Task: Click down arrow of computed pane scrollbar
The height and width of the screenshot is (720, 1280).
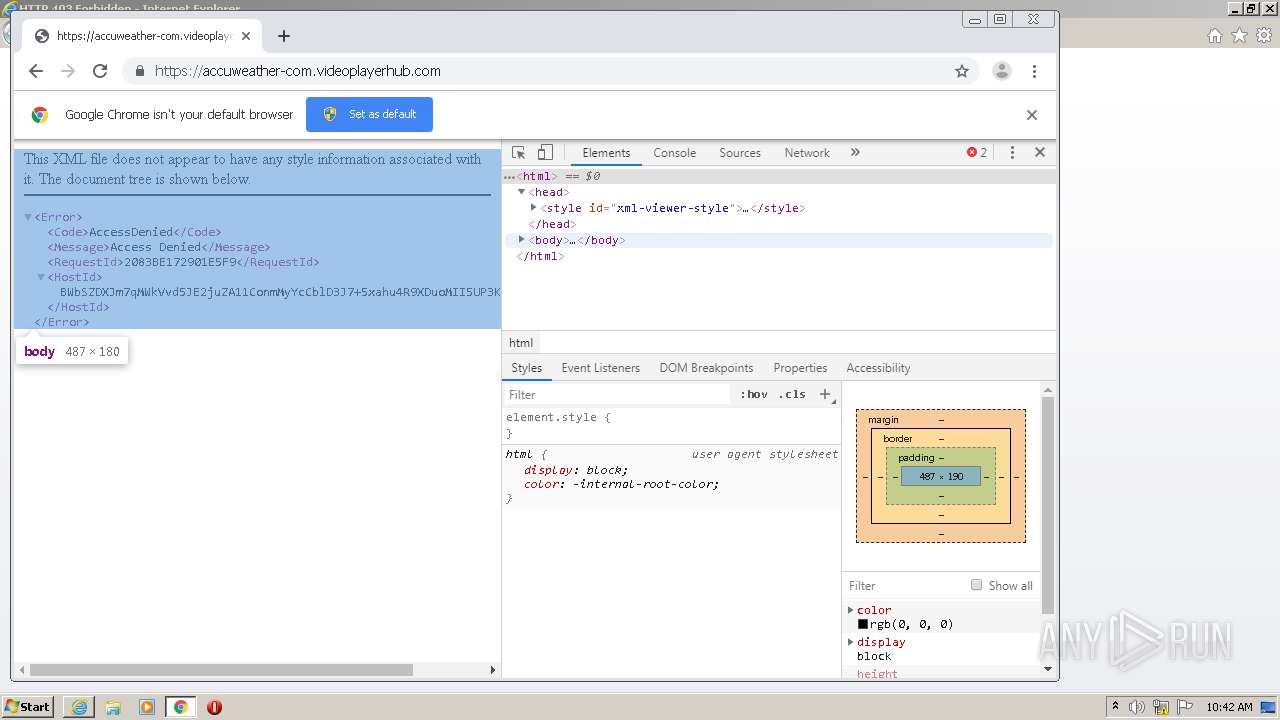Action: click(1048, 669)
